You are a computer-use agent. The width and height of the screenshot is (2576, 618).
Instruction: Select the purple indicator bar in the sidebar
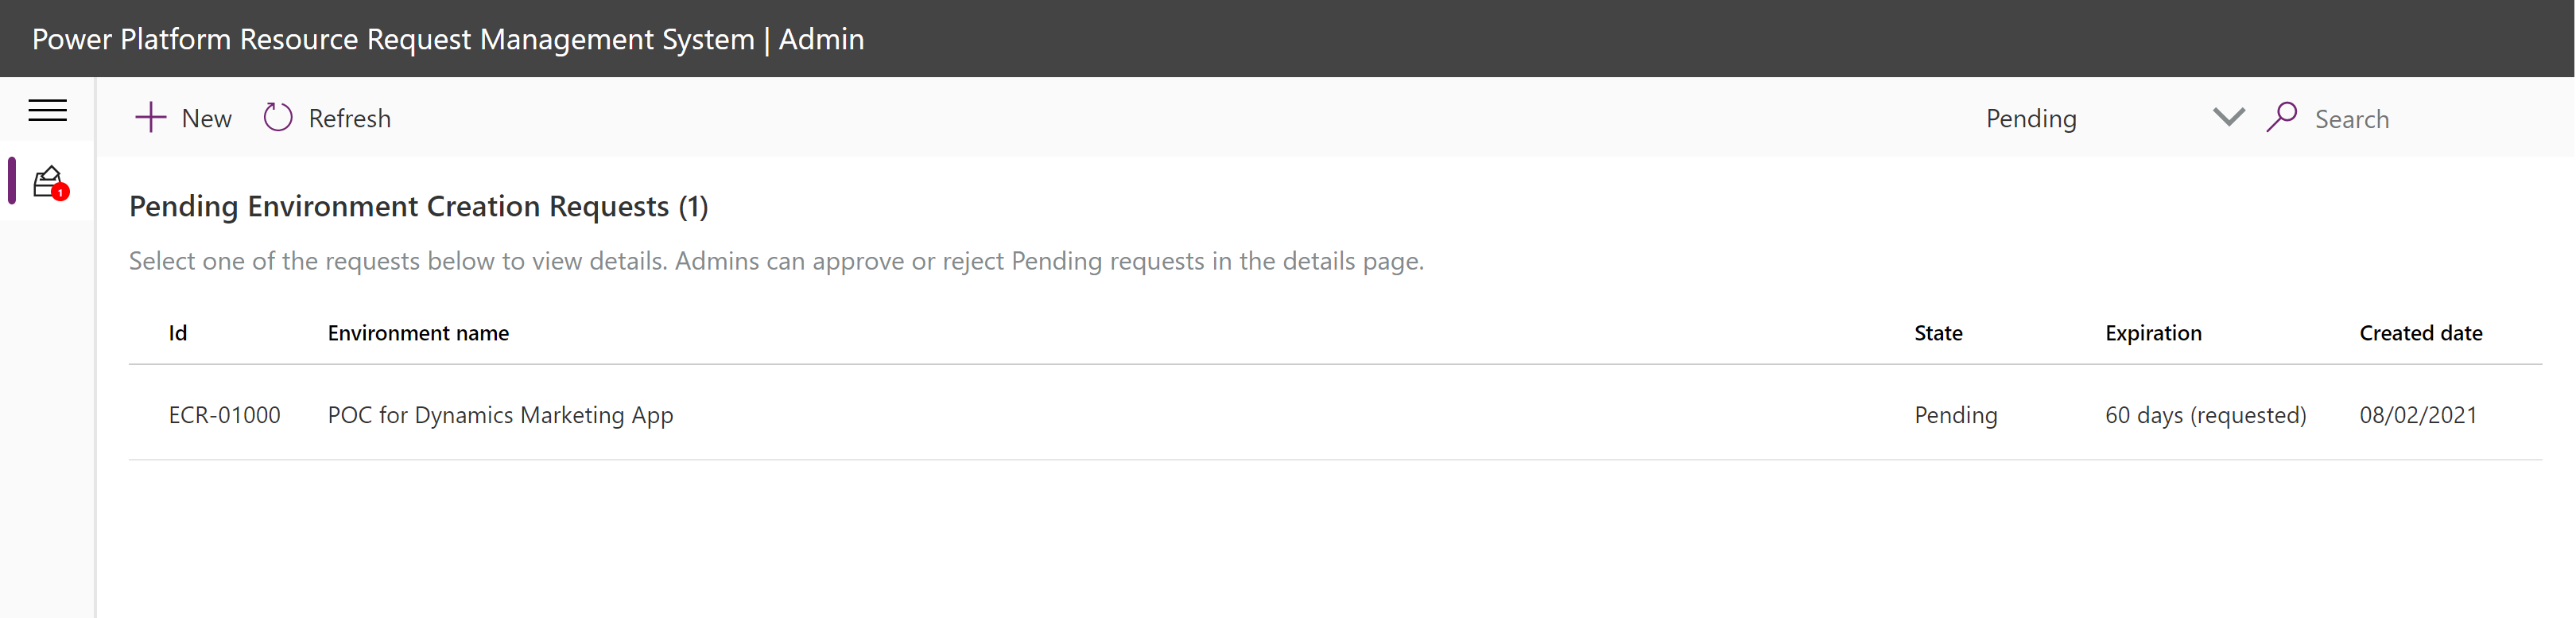tap(10, 180)
